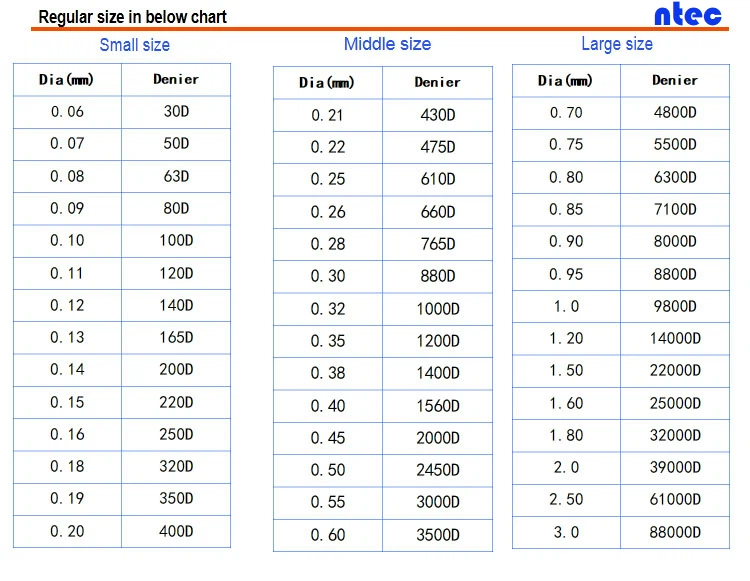The image size is (750, 581).
Task: Select the Large size heading
Action: point(617,44)
